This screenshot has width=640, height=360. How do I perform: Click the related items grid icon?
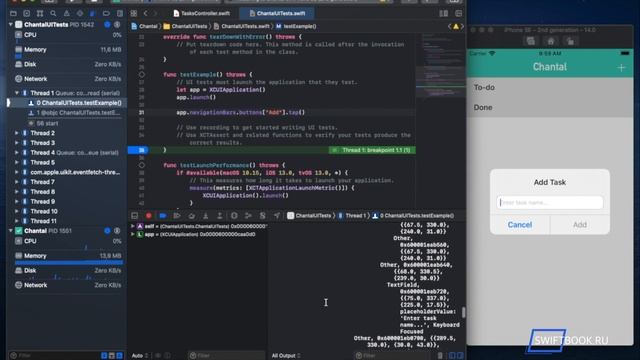tap(133, 13)
